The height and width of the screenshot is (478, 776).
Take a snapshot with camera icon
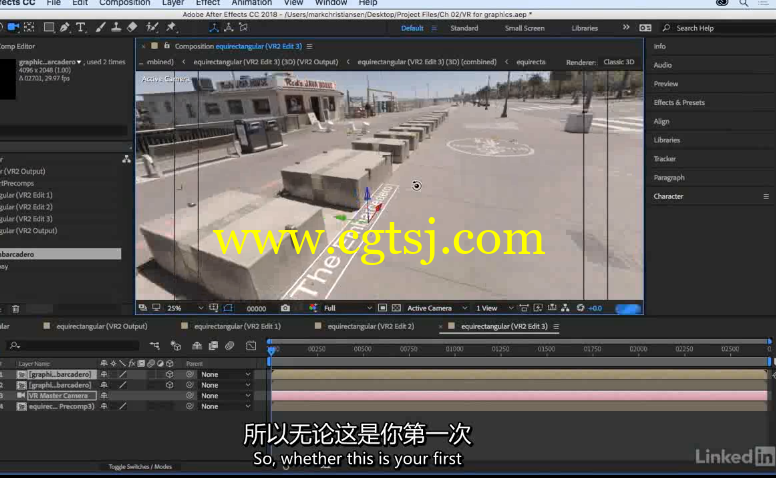(285, 308)
